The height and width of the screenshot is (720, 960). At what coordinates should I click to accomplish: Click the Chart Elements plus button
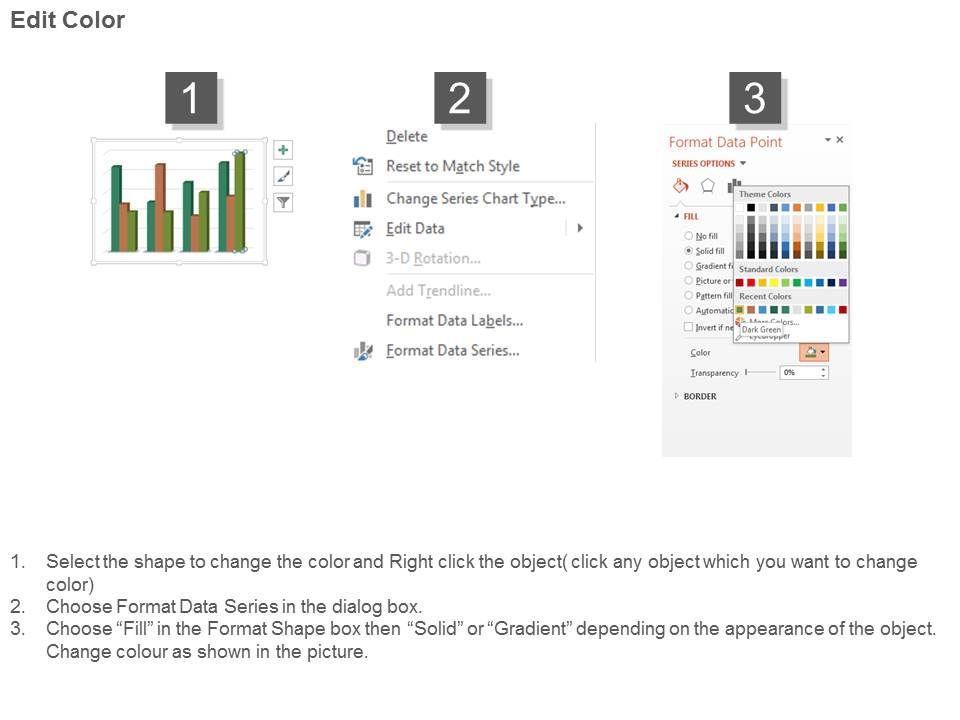pos(284,150)
